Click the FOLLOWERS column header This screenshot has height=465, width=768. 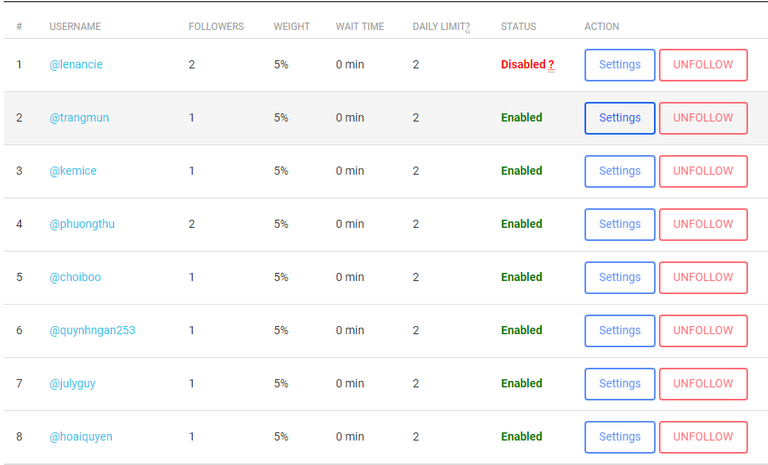click(x=216, y=27)
